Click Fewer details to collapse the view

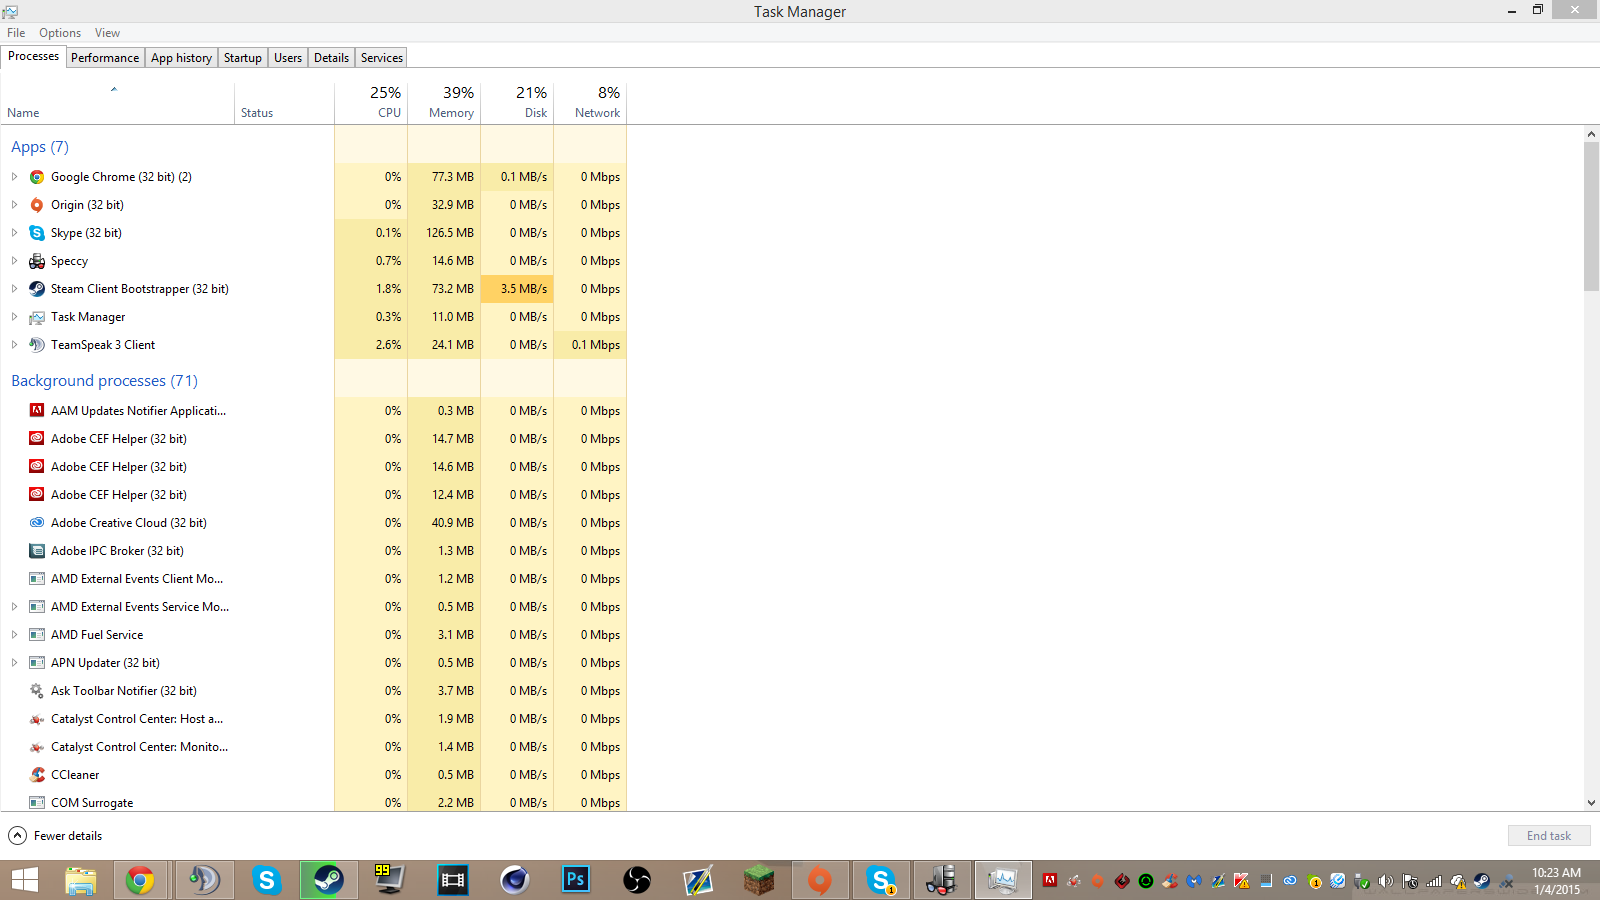[56, 836]
